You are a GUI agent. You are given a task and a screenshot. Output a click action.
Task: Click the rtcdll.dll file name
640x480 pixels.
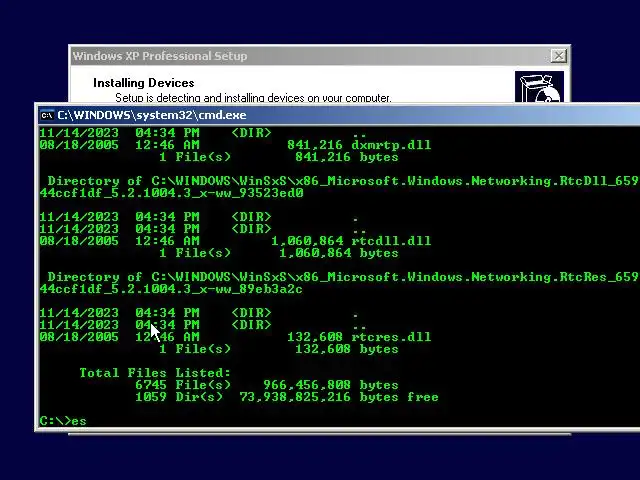391,241
